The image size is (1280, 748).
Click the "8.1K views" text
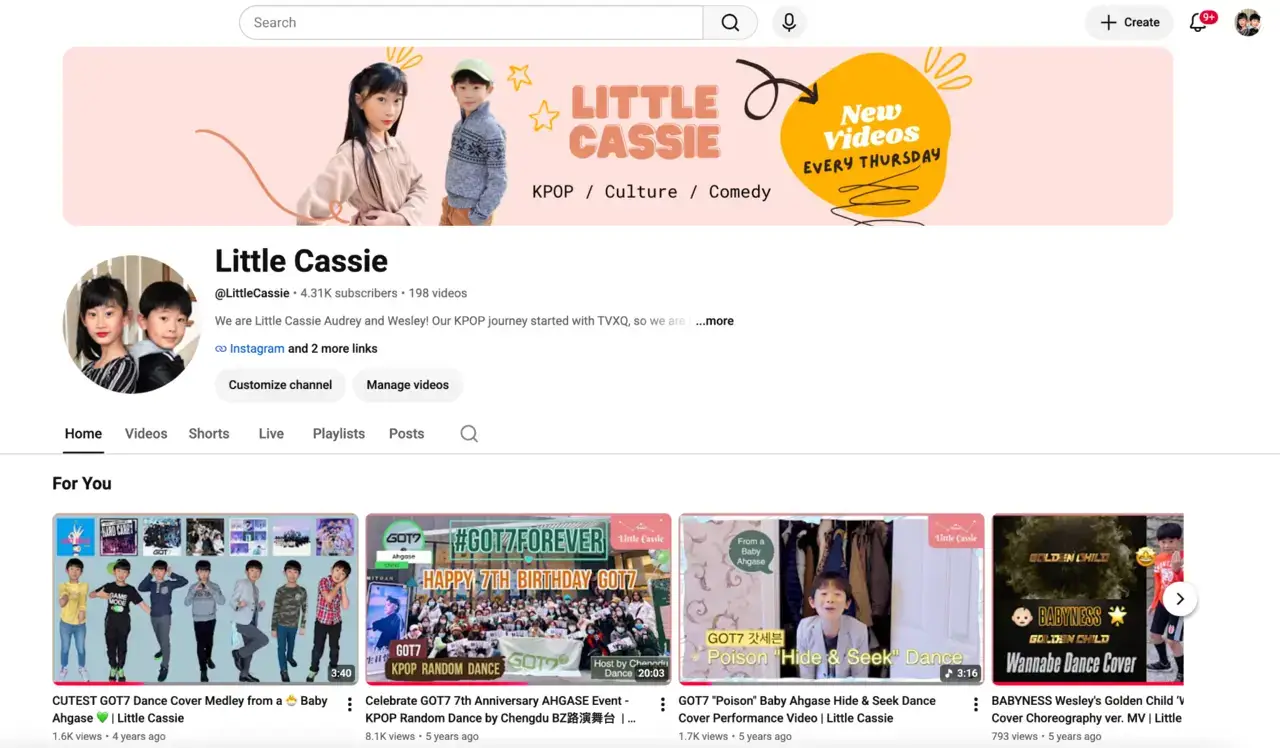[390, 737]
